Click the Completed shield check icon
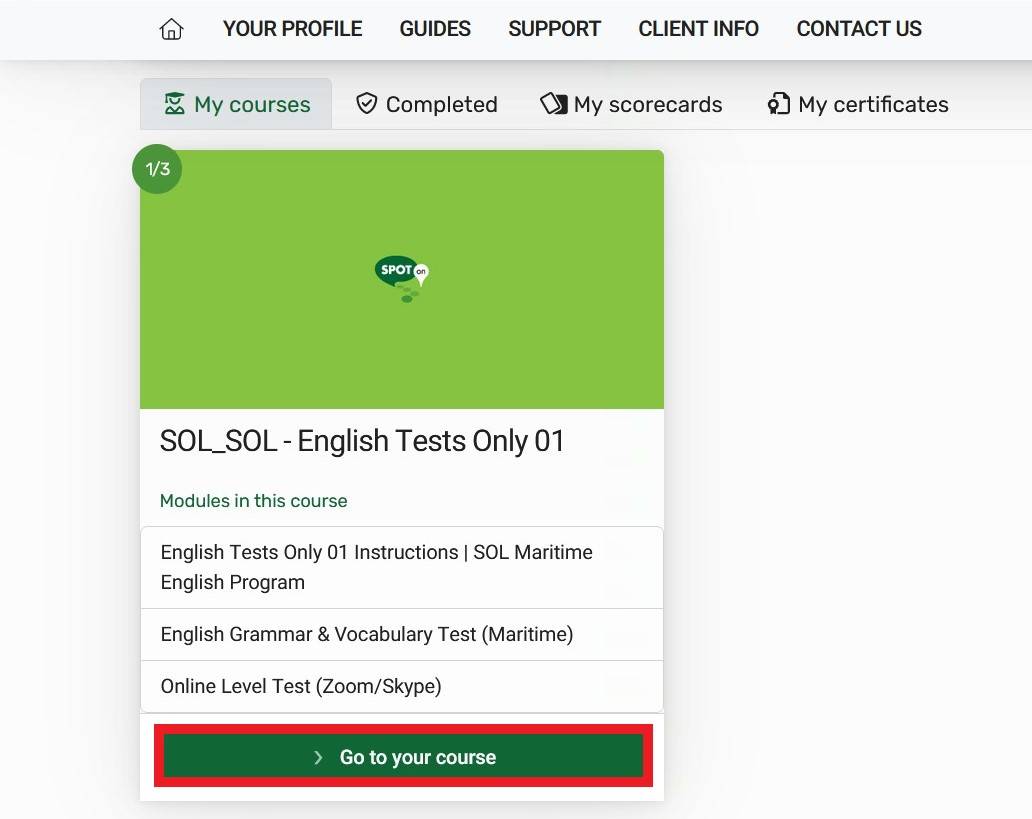The image size is (1032, 819). coord(367,103)
